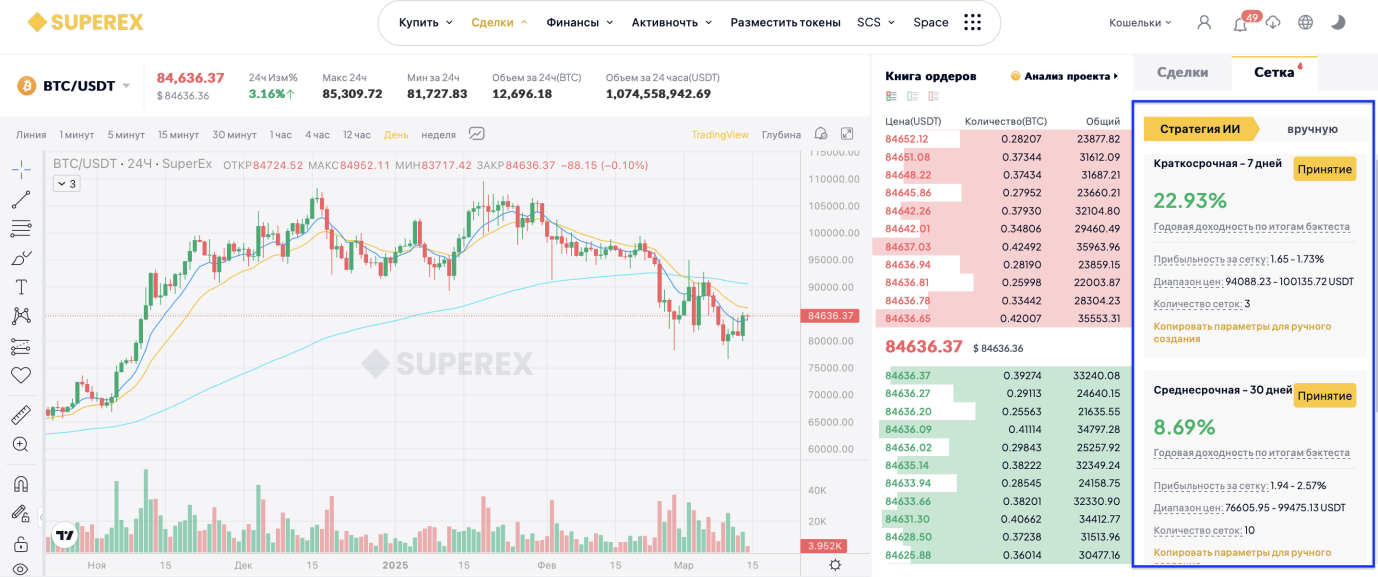The height and width of the screenshot is (577, 1378).
Task: Expand the Кошельки dropdown
Action: tap(1141, 22)
